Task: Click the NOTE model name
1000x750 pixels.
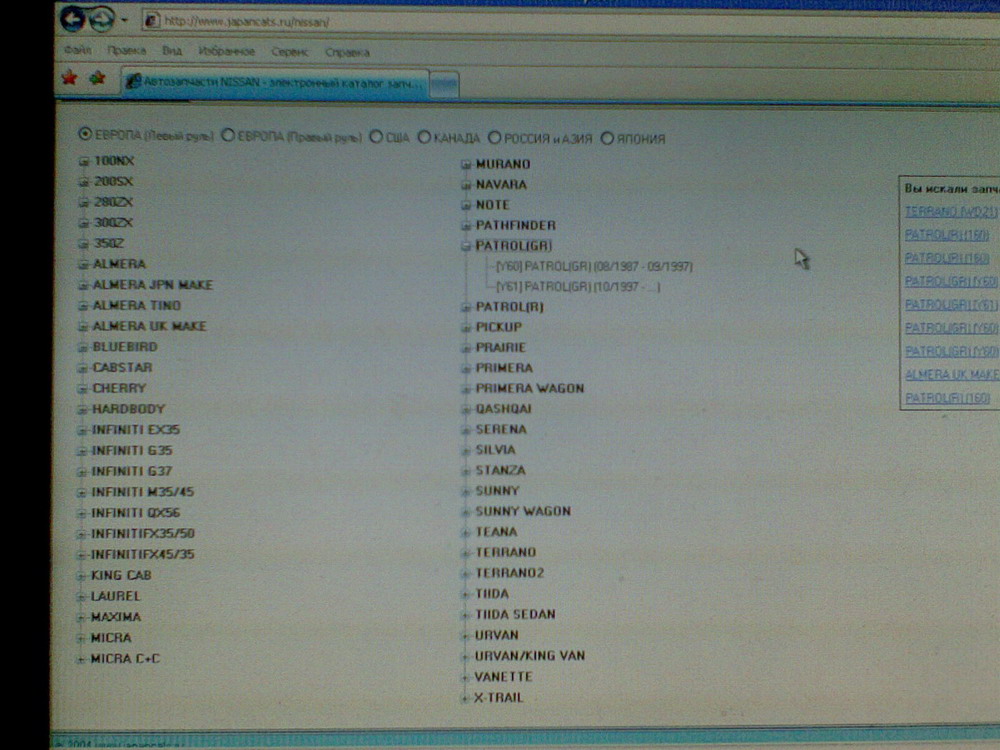Action: tap(492, 205)
